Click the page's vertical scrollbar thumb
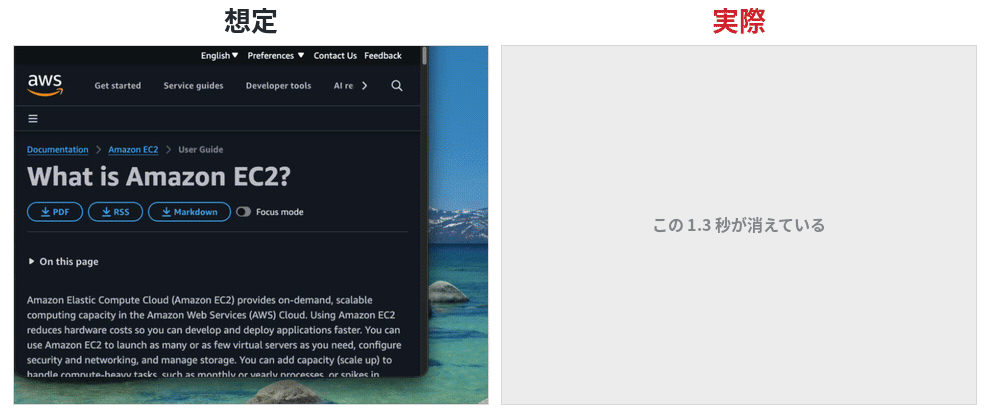Image resolution: width=990 pixels, height=418 pixels. point(425,56)
